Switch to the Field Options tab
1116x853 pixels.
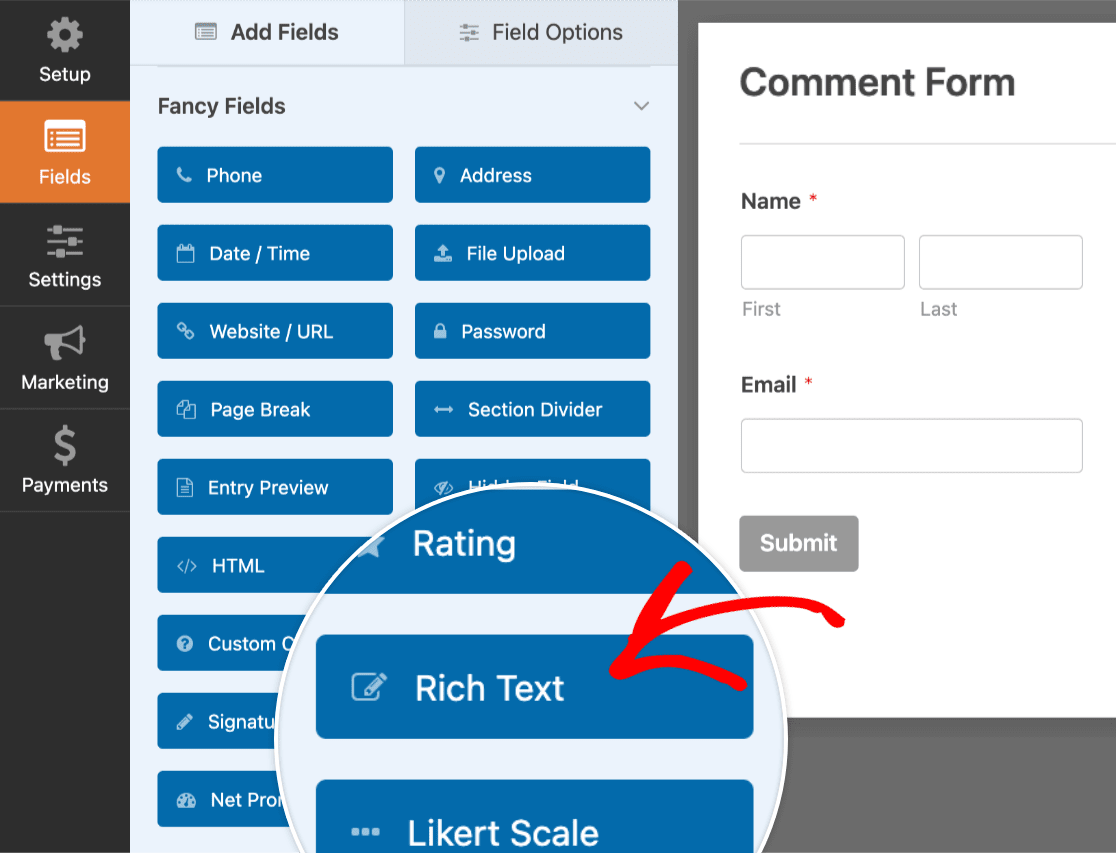click(x=541, y=32)
